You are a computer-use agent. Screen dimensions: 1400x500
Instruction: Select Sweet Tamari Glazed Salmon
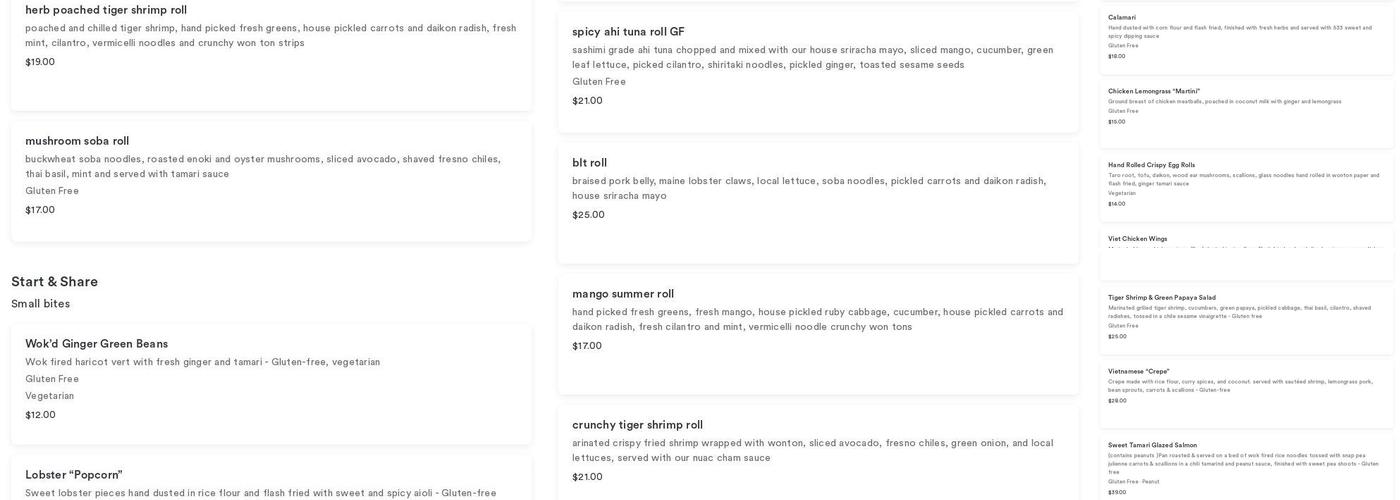1152,445
